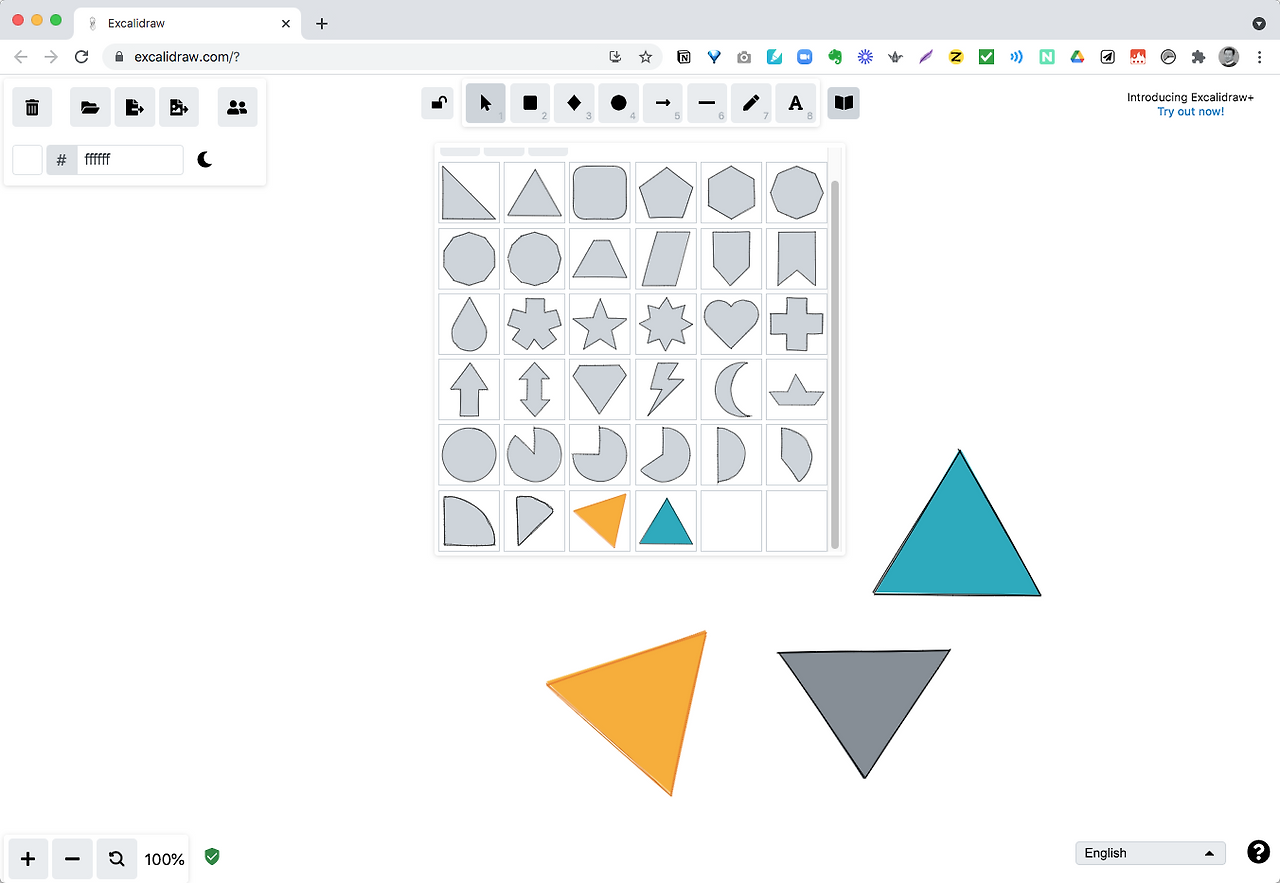Open the English language dropdown
This screenshot has width=1280, height=883.
pyautogui.click(x=1150, y=853)
